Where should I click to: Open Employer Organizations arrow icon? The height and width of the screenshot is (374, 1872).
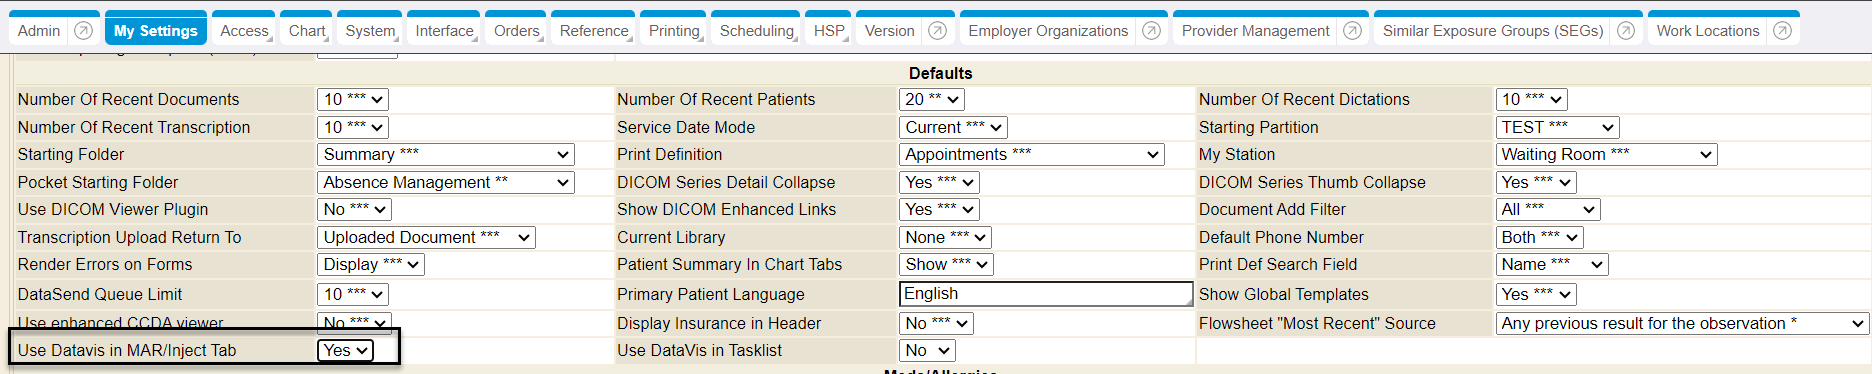(x=1151, y=31)
